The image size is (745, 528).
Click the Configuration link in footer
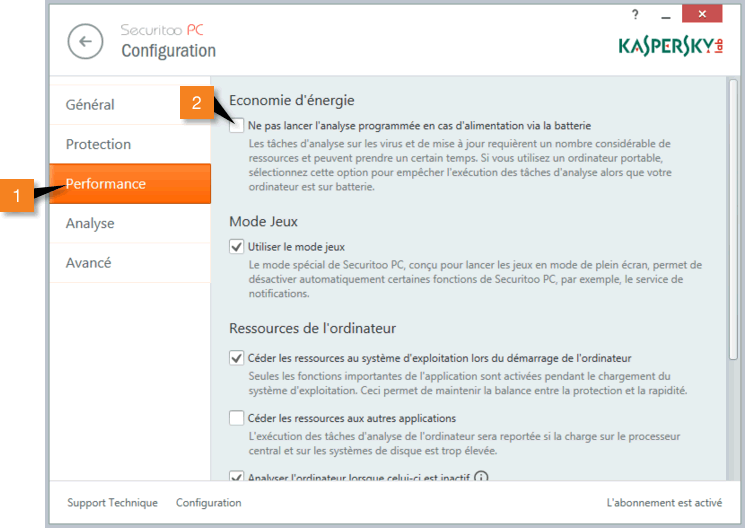(208, 503)
